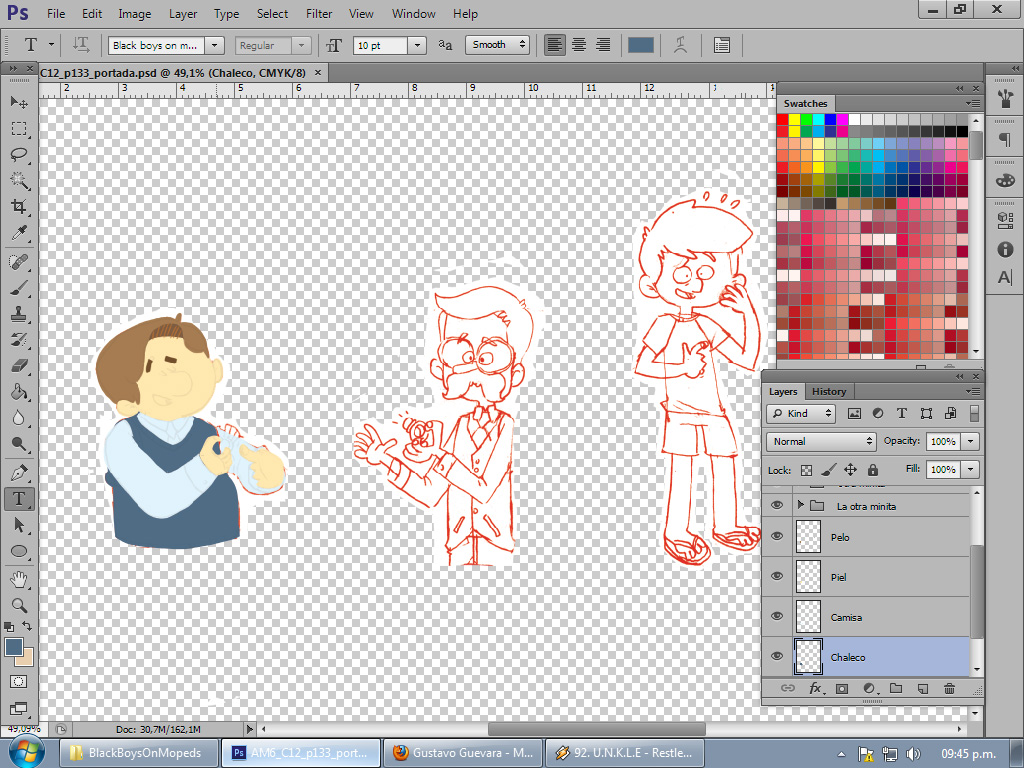The image size is (1024, 768).
Task: Hide the La otra minita group
Action: tap(776, 505)
